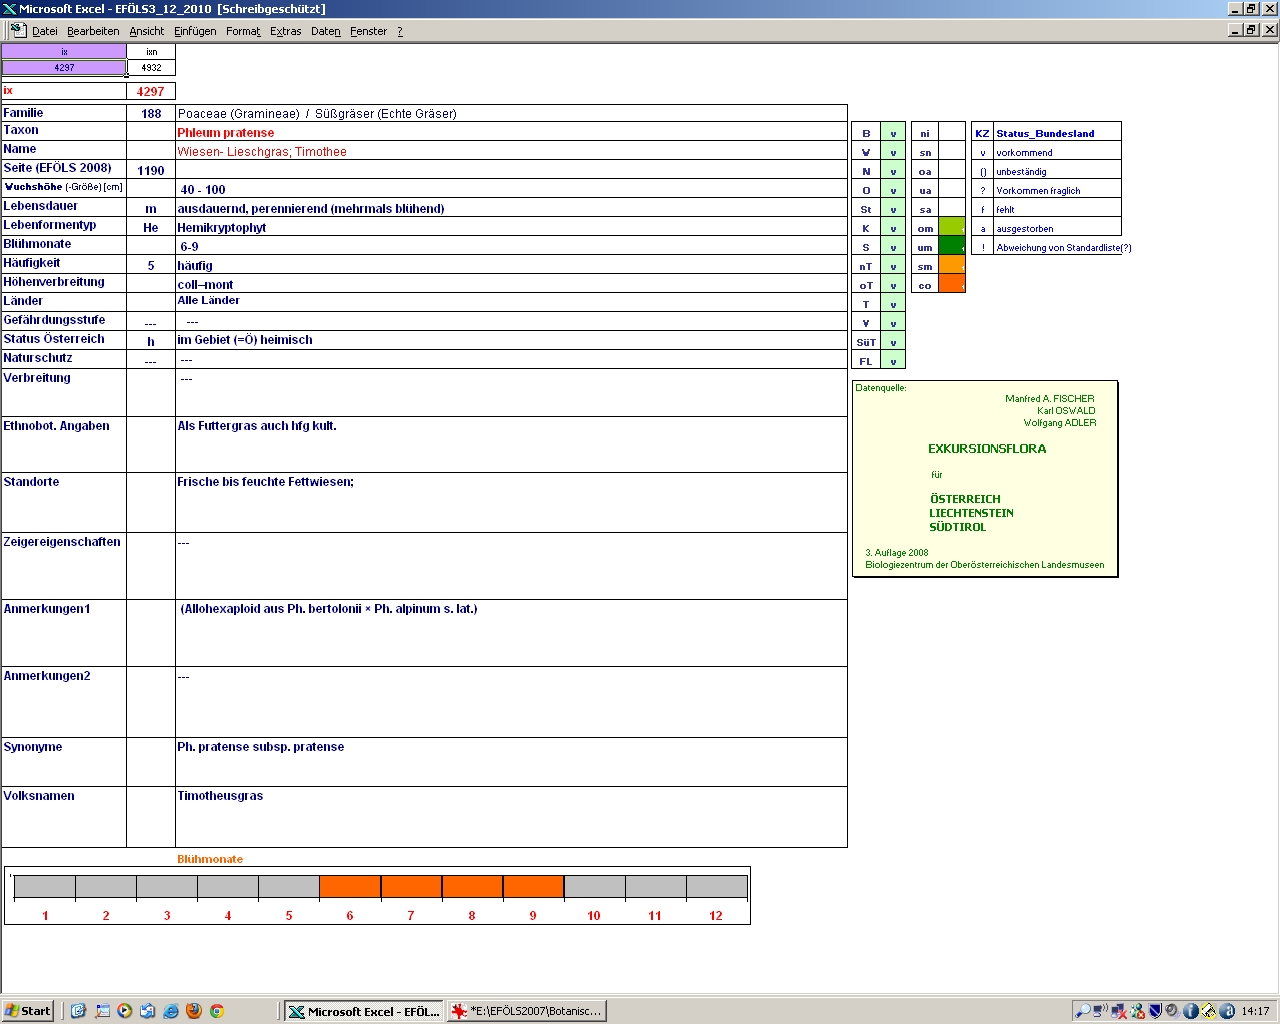Launch Firefox from the quick launch bar
The image size is (1280, 1024).
click(194, 1011)
